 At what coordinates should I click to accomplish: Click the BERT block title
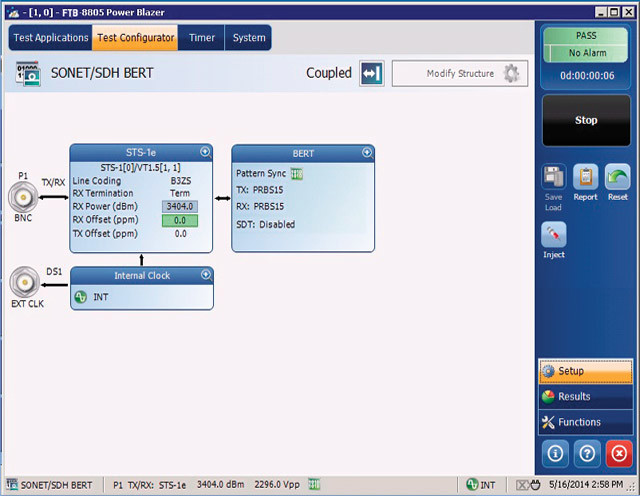[x=303, y=153]
